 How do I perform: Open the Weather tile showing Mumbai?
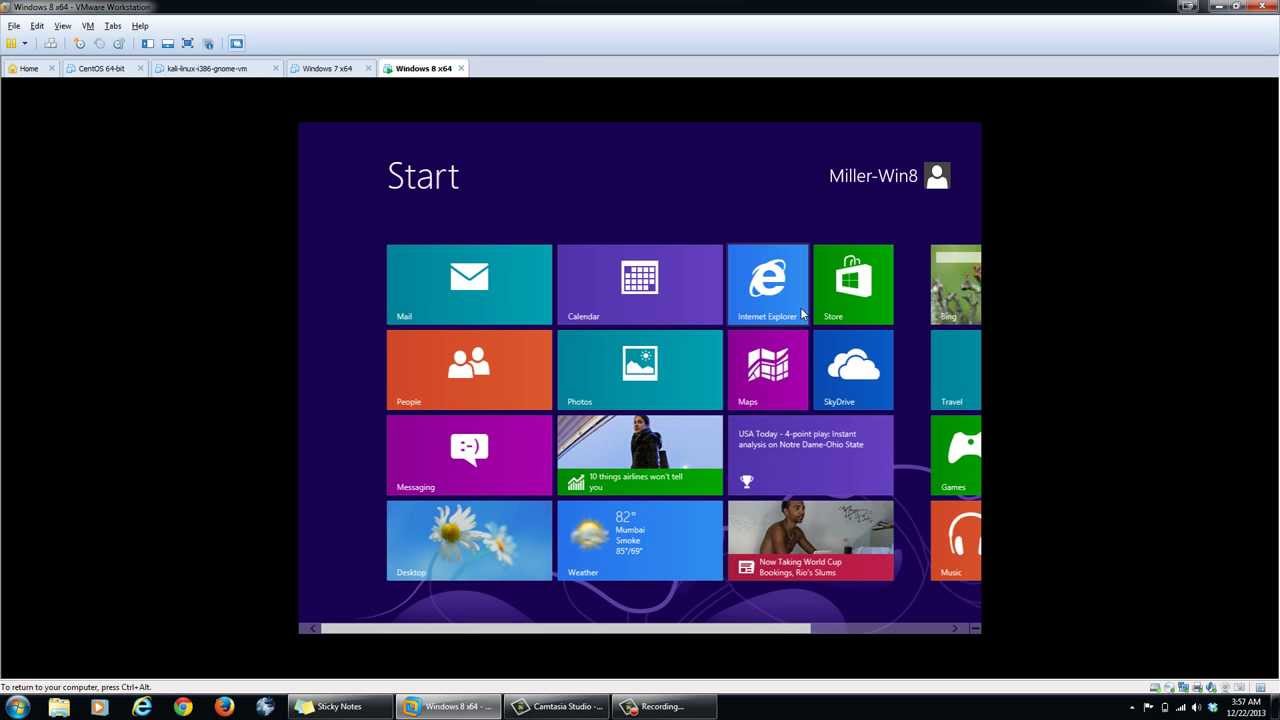(x=640, y=541)
